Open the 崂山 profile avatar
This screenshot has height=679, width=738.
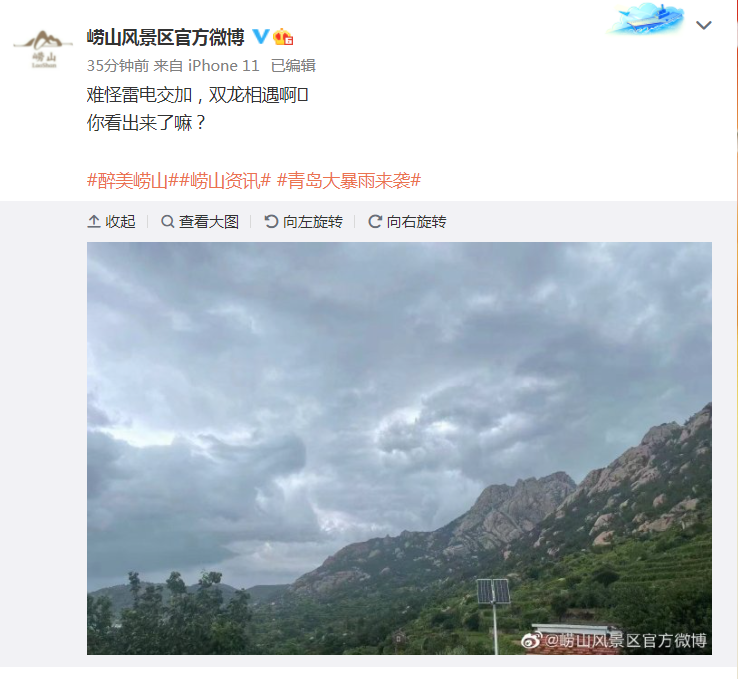pos(43,49)
